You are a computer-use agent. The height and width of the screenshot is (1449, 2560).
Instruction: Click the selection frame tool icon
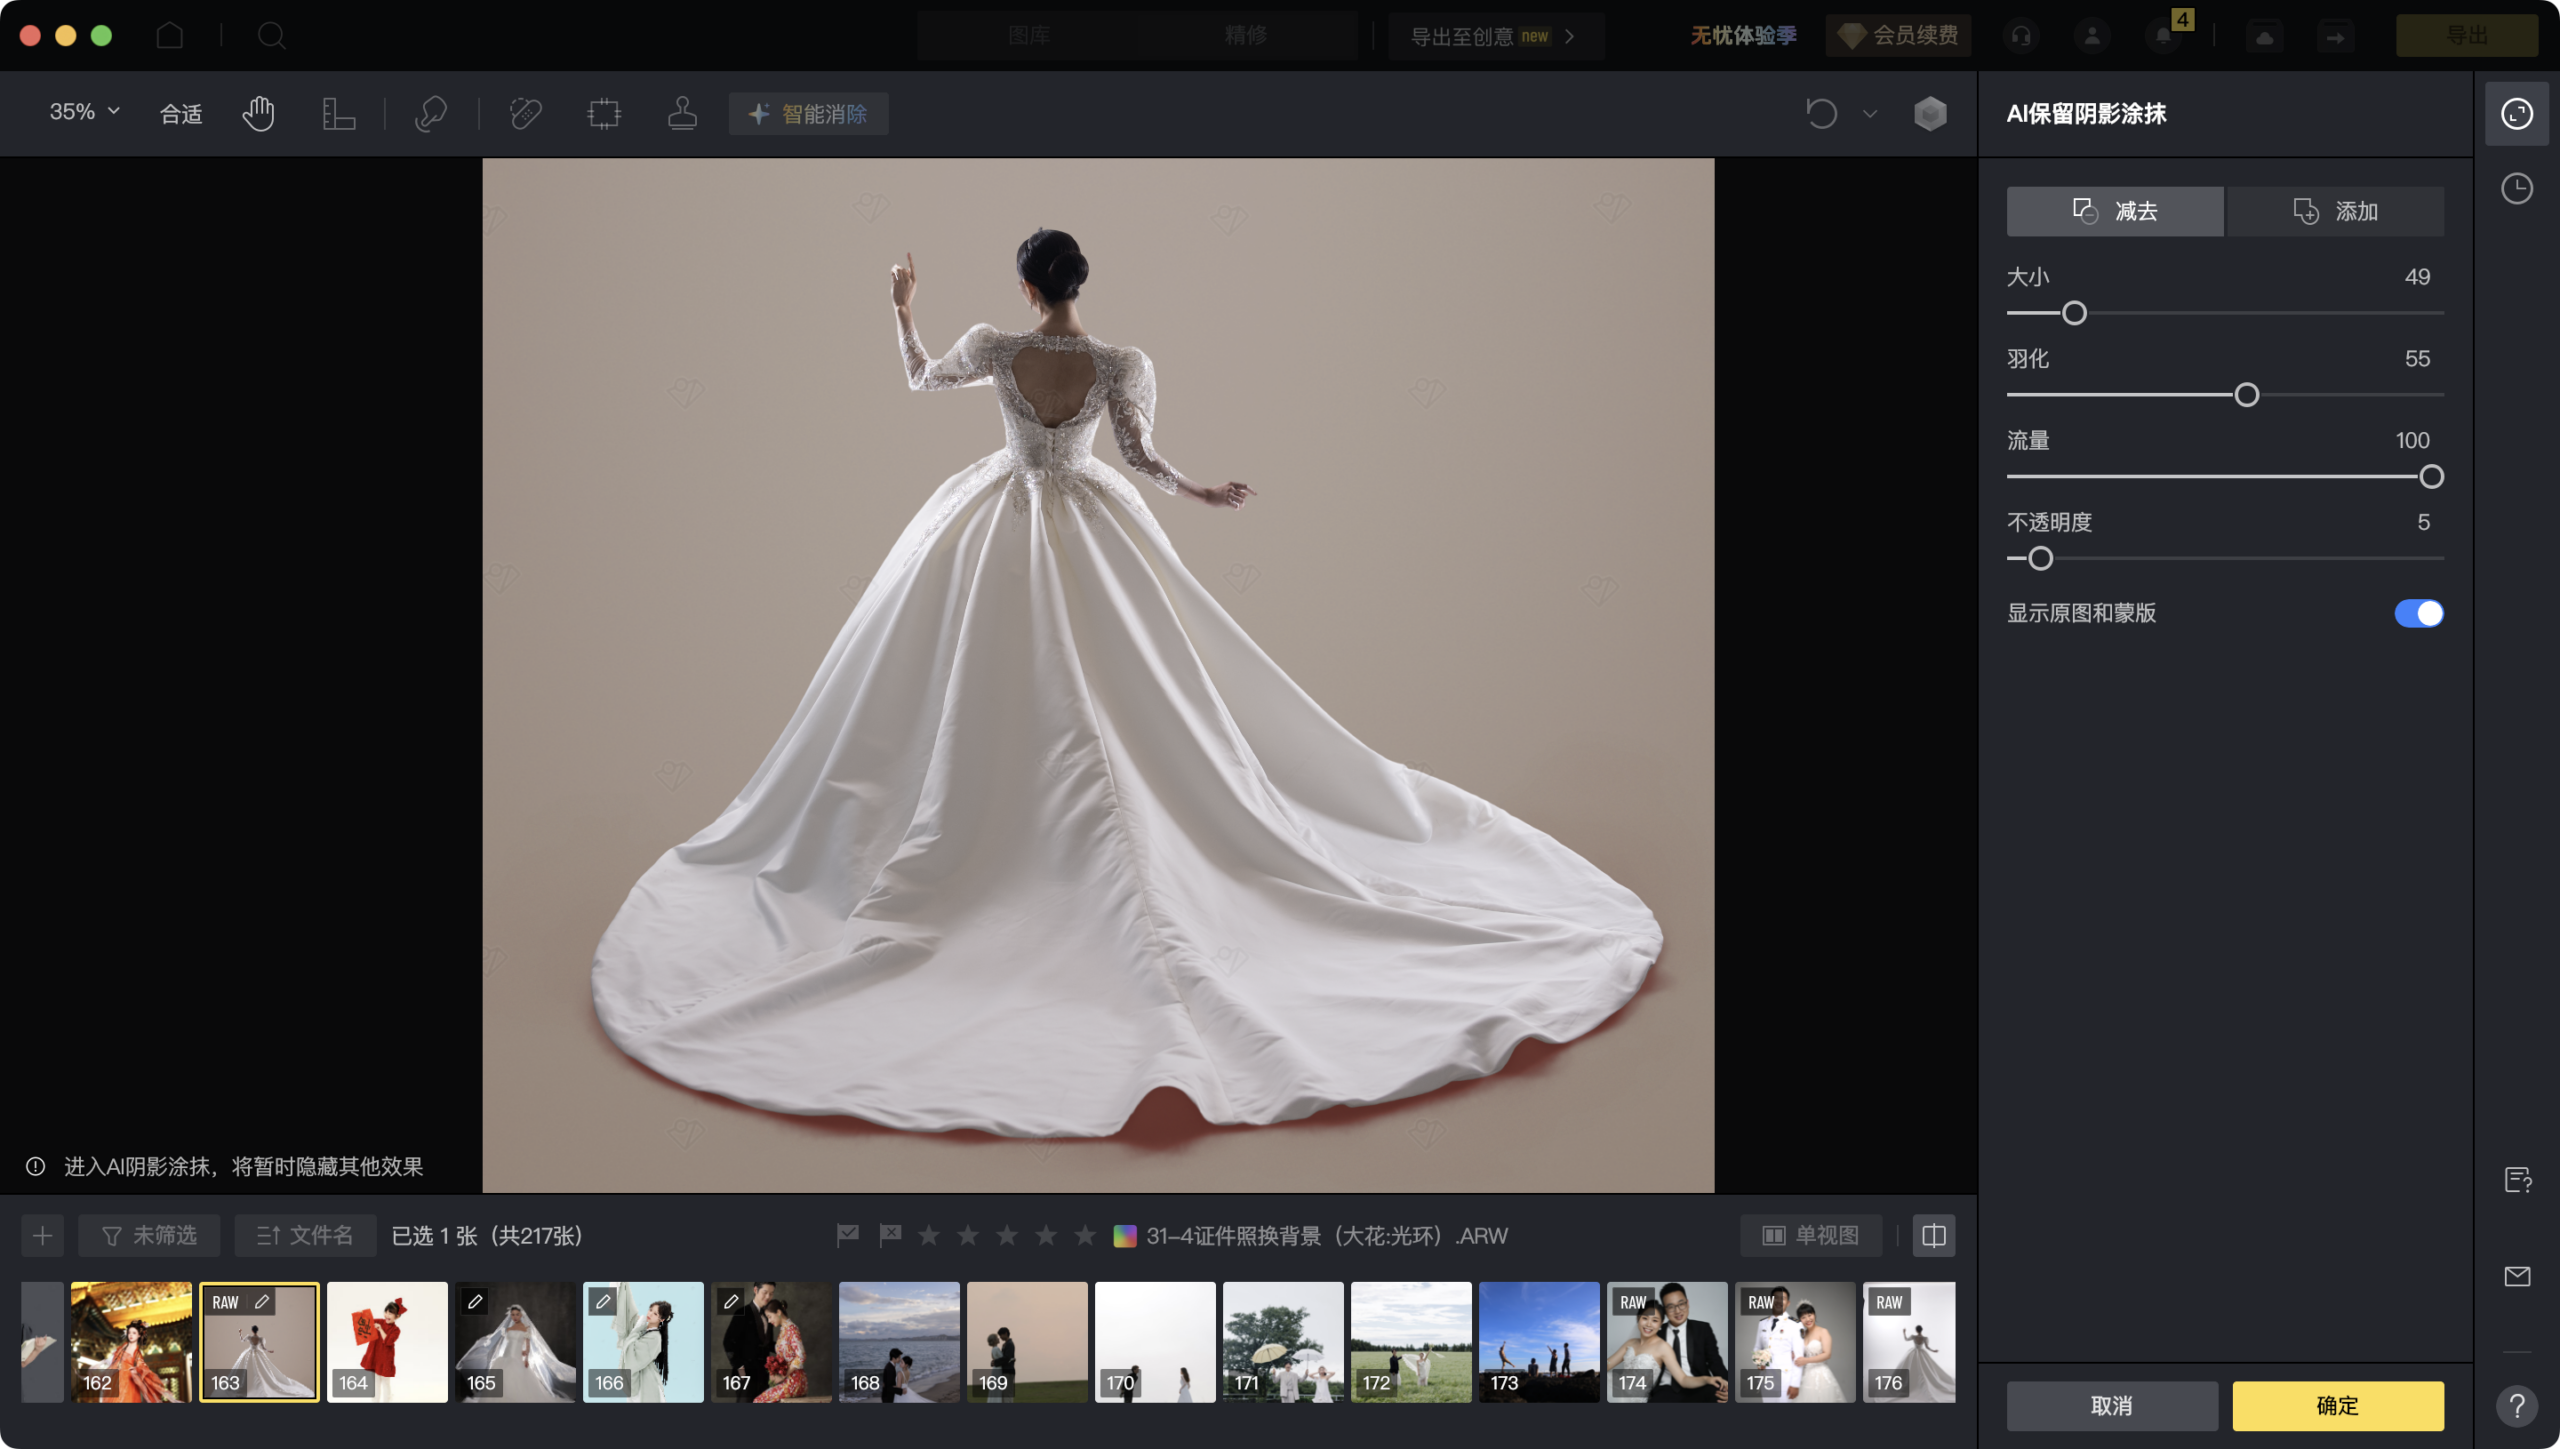(604, 113)
